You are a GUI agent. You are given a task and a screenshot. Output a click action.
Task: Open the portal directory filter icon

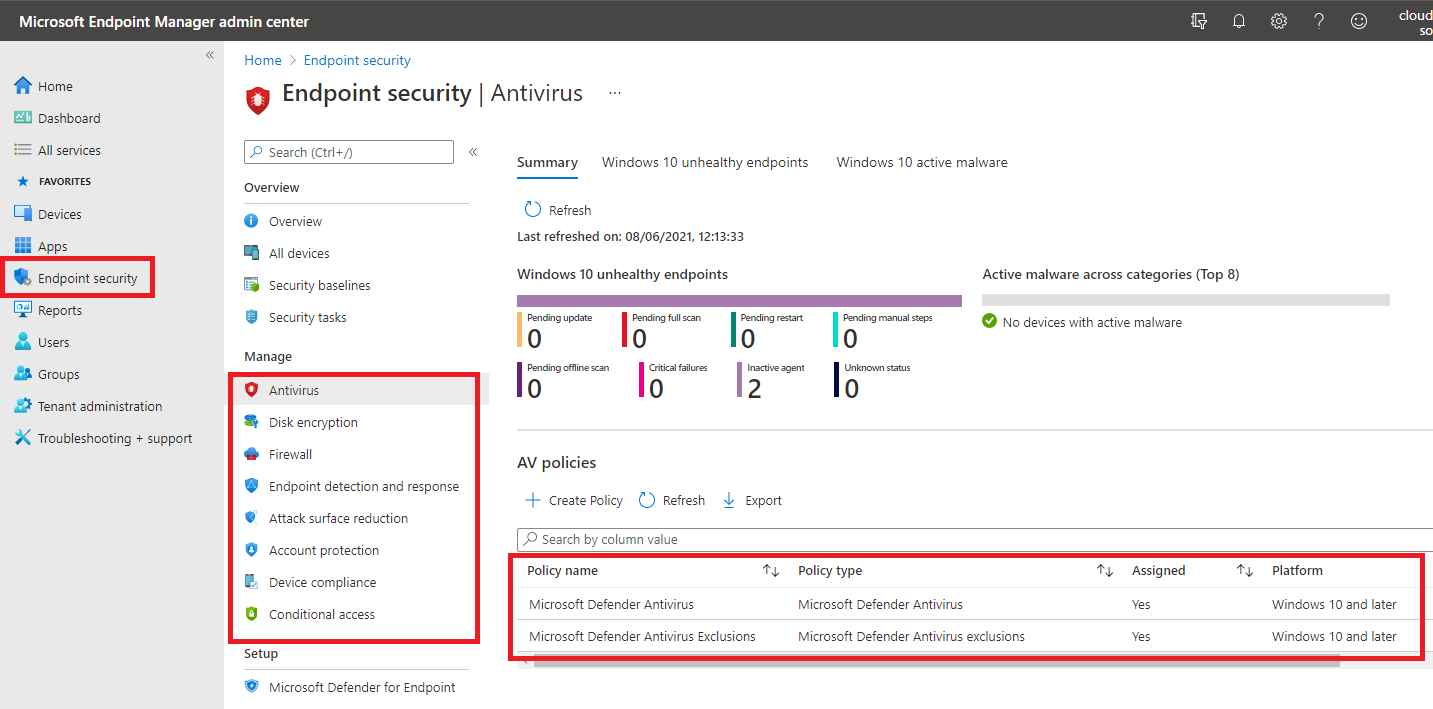tap(1199, 21)
